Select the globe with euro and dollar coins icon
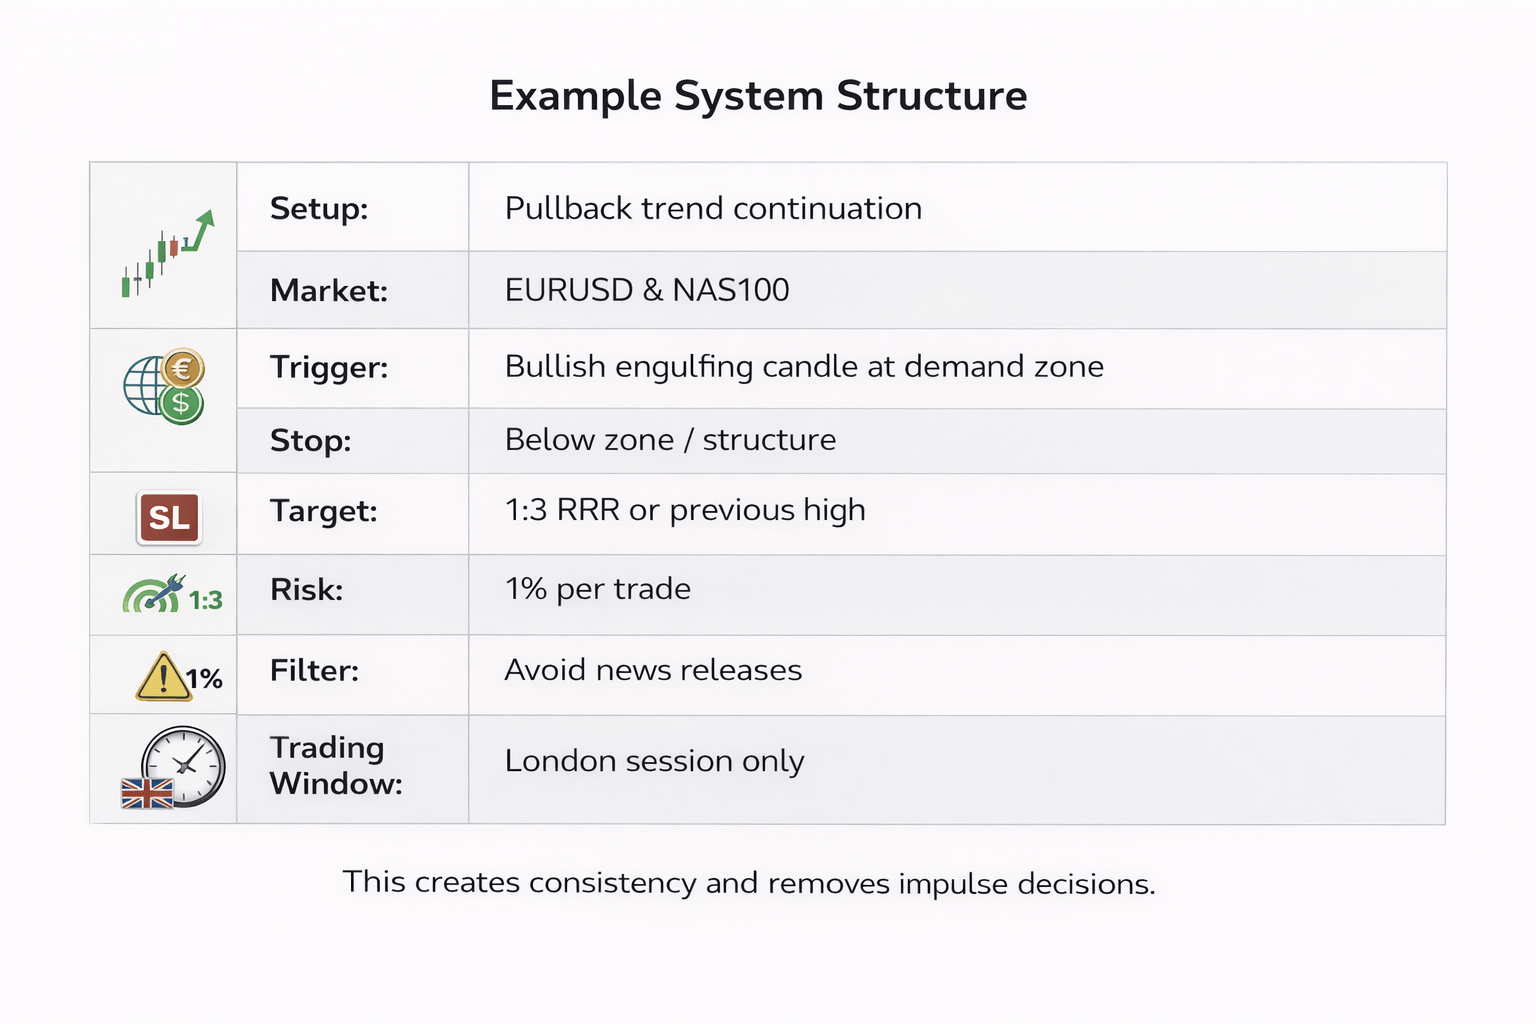The height and width of the screenshot is (1024, 1536). click(x=164, y=386)
